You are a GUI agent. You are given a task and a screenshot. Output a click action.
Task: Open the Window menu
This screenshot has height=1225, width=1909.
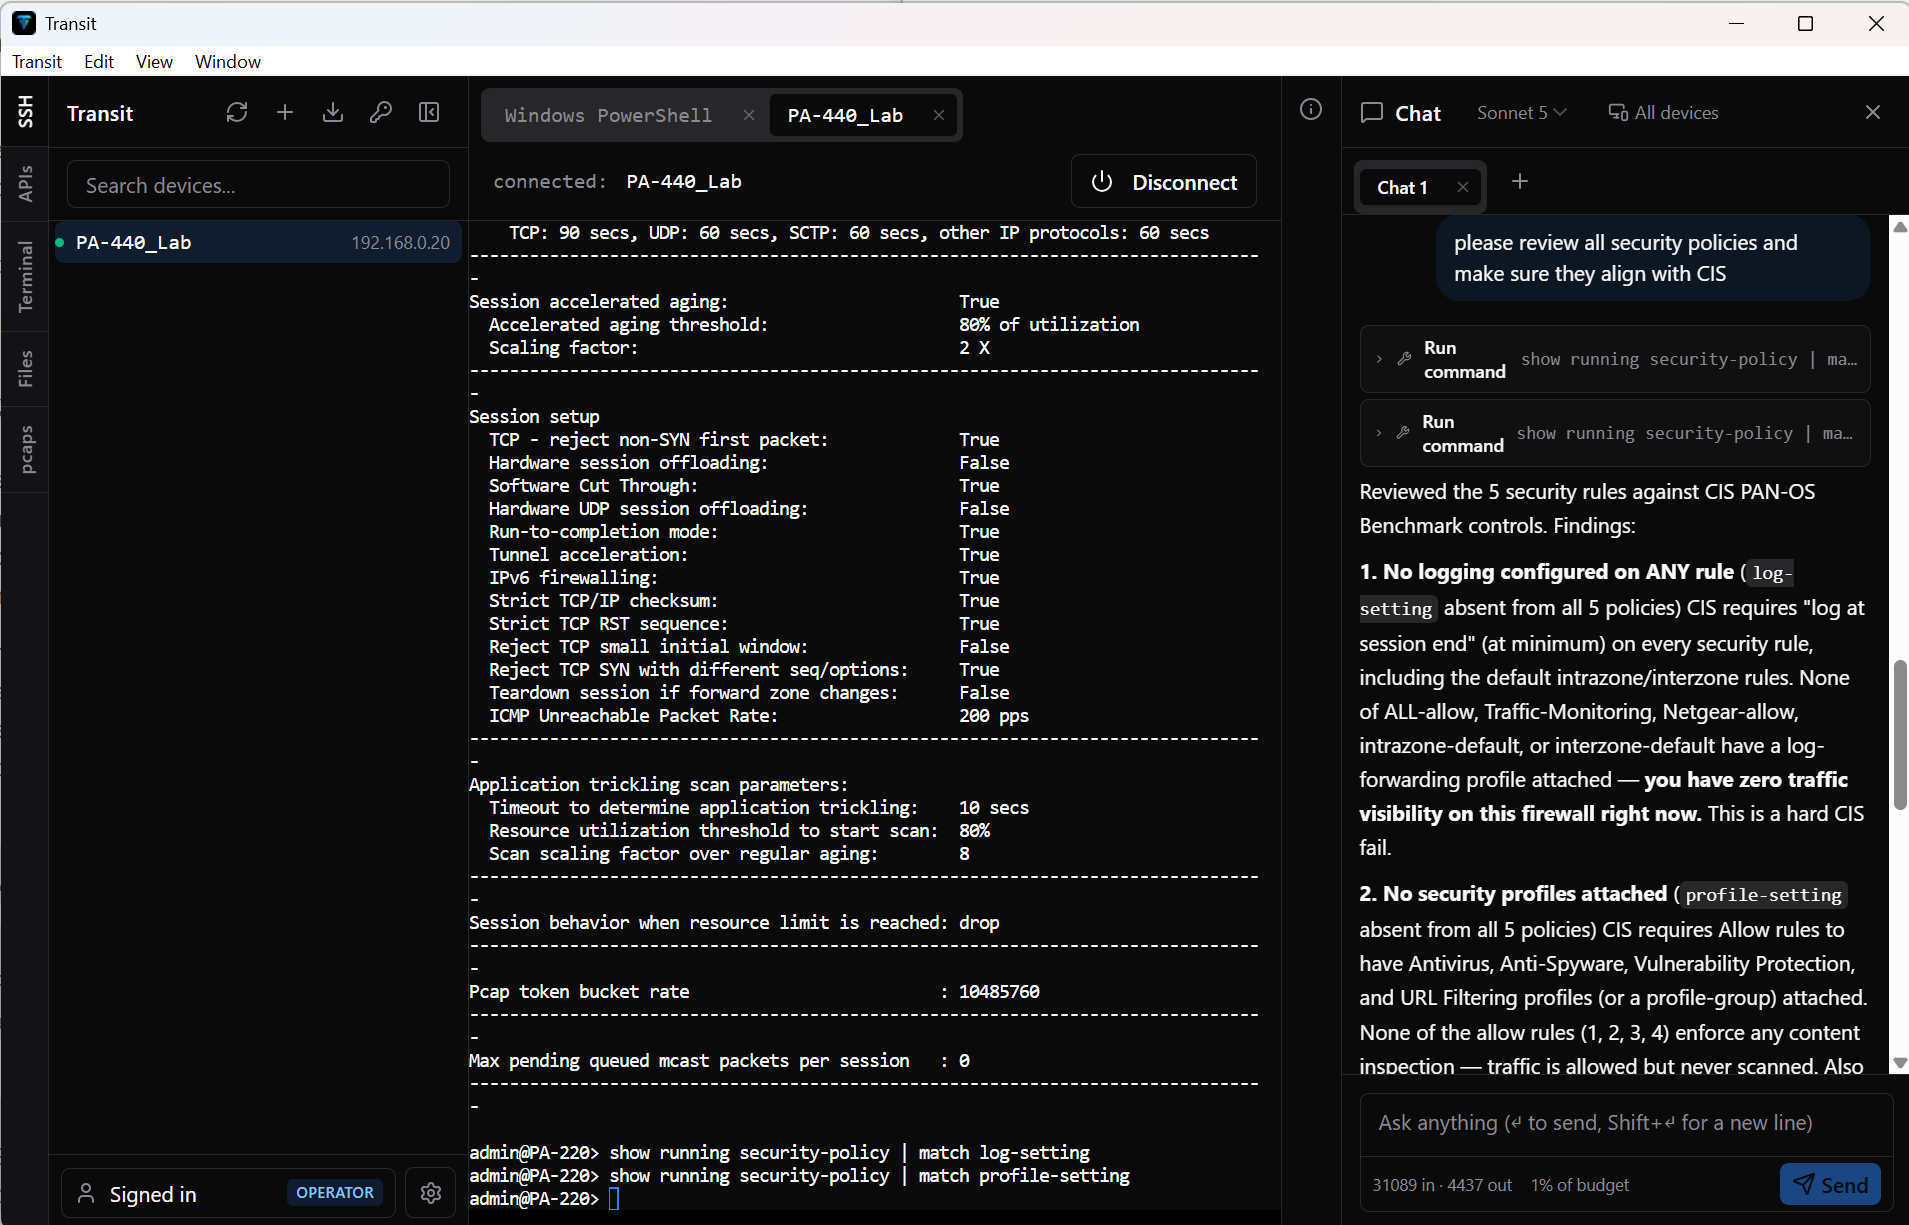(228, 61)
